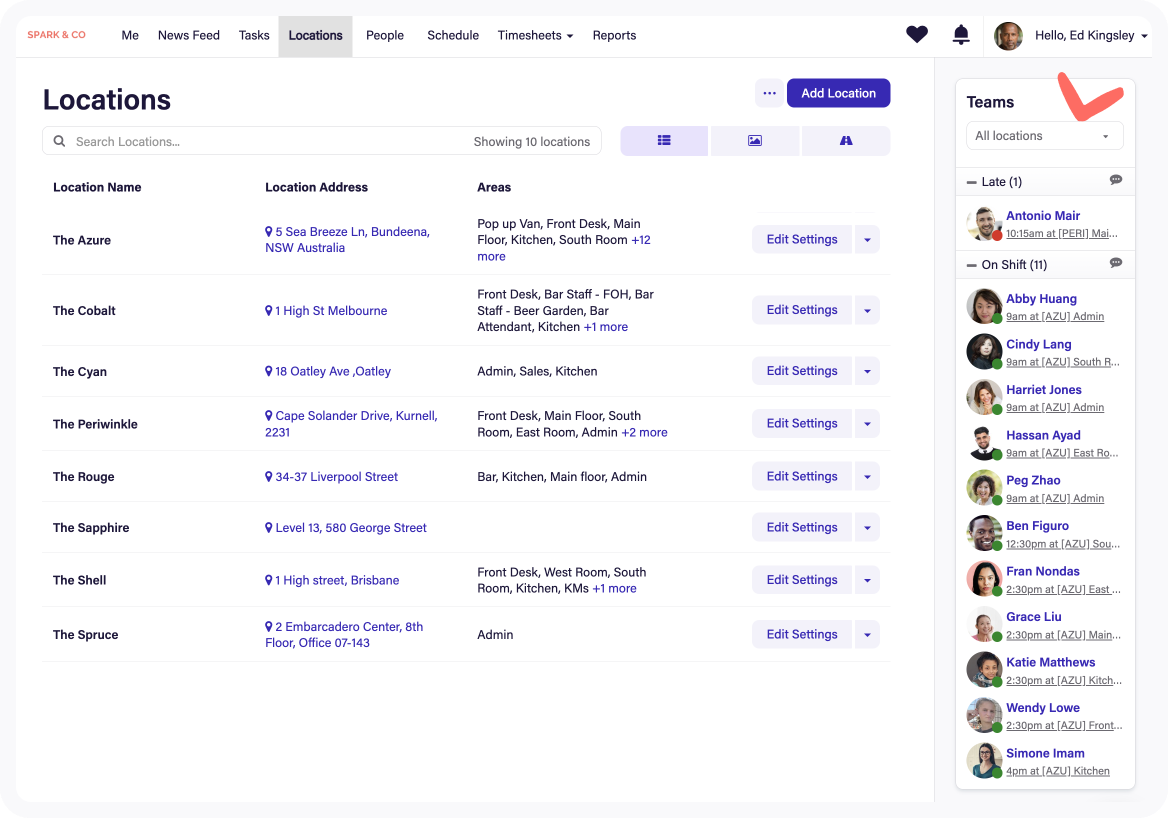The width and height of the screenshot is (1168, 818).
Task: Message the Late group chat icon
Action: pos(1115,180)
